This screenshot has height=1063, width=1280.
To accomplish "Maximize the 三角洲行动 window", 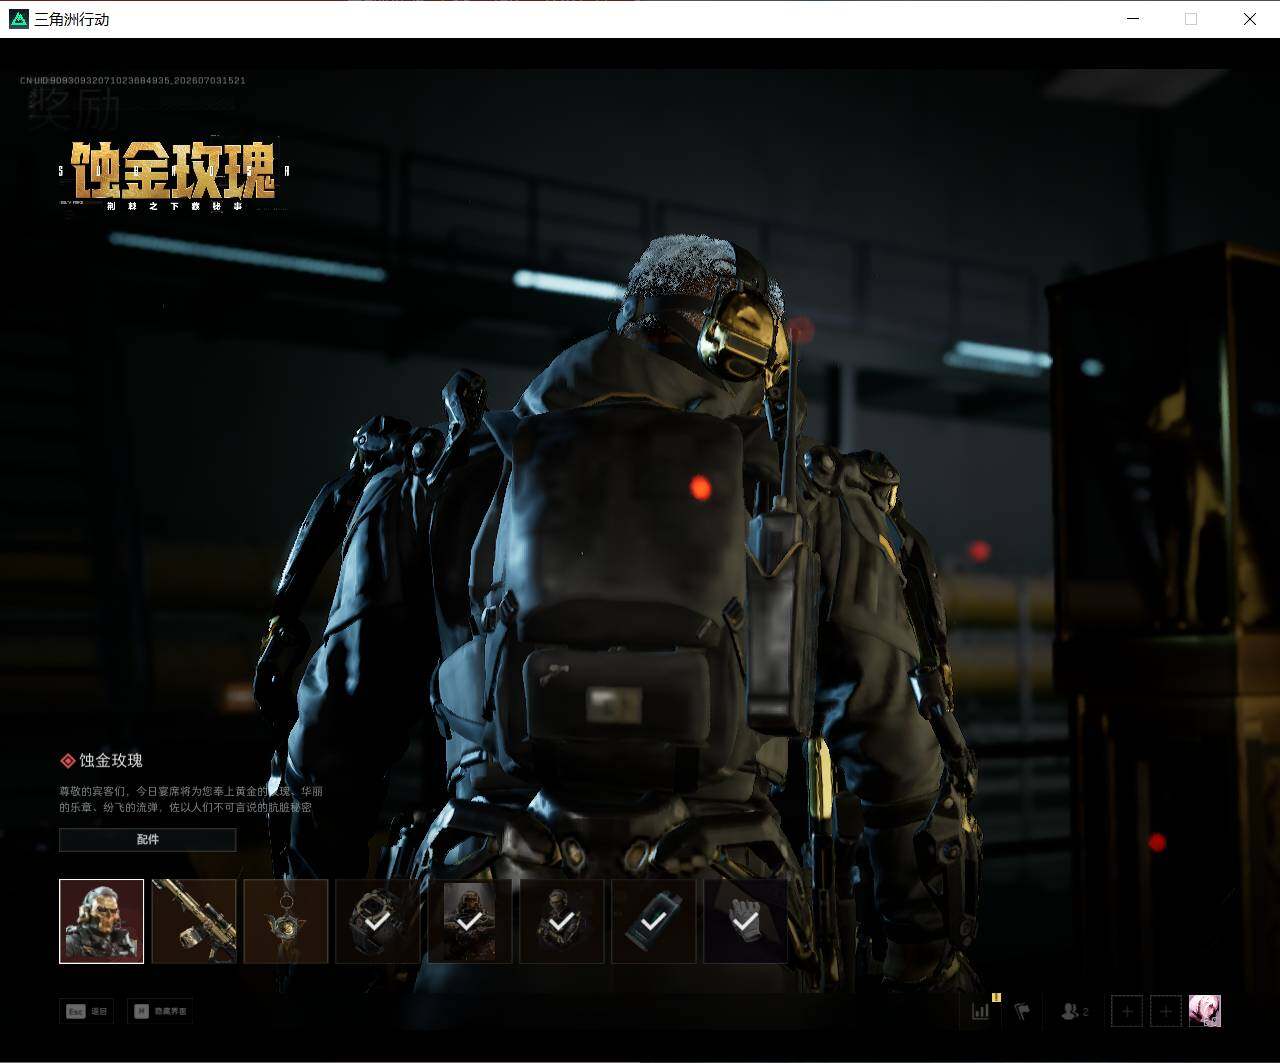I will click(1191, 19).
